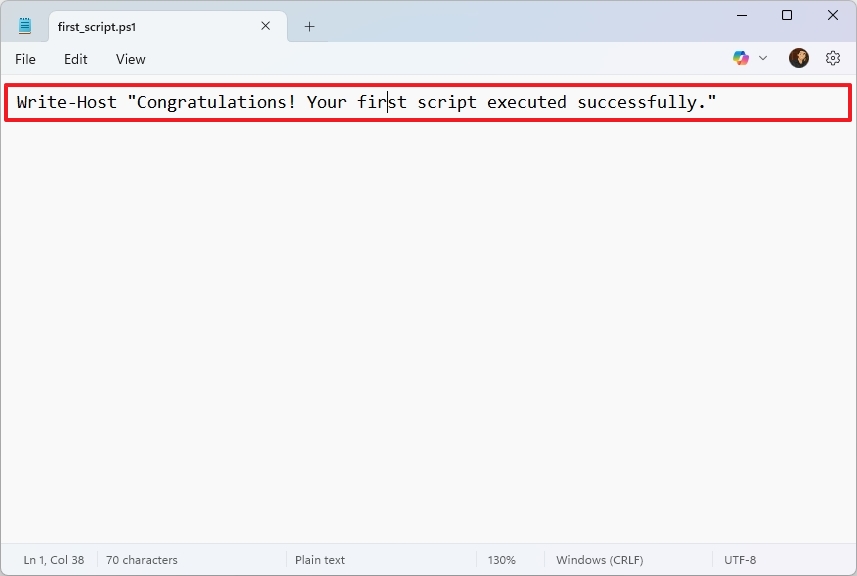Click the Notepad app icon in title bar

click(25, 27)
